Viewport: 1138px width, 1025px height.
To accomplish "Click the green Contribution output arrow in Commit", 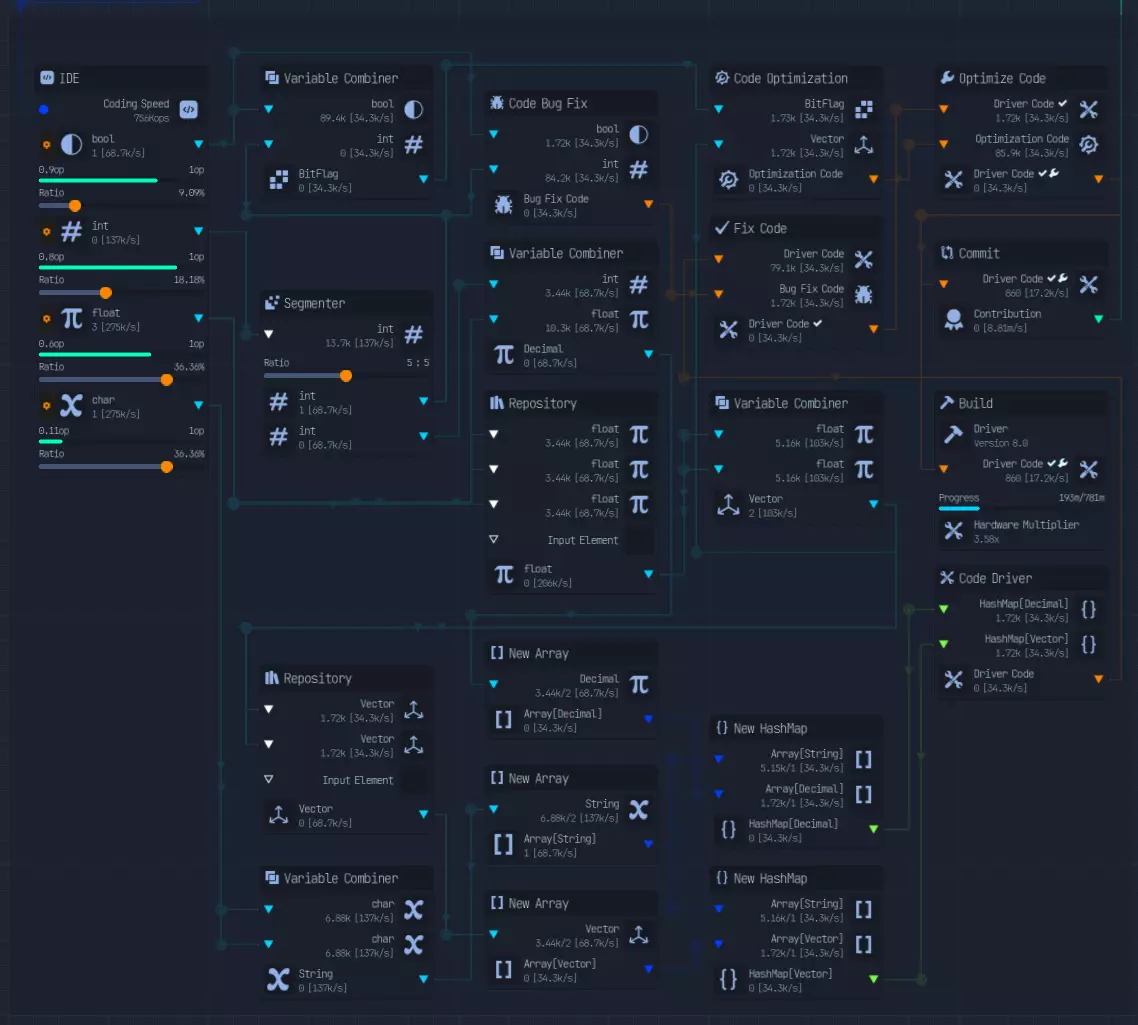I will pos(1099,319).
